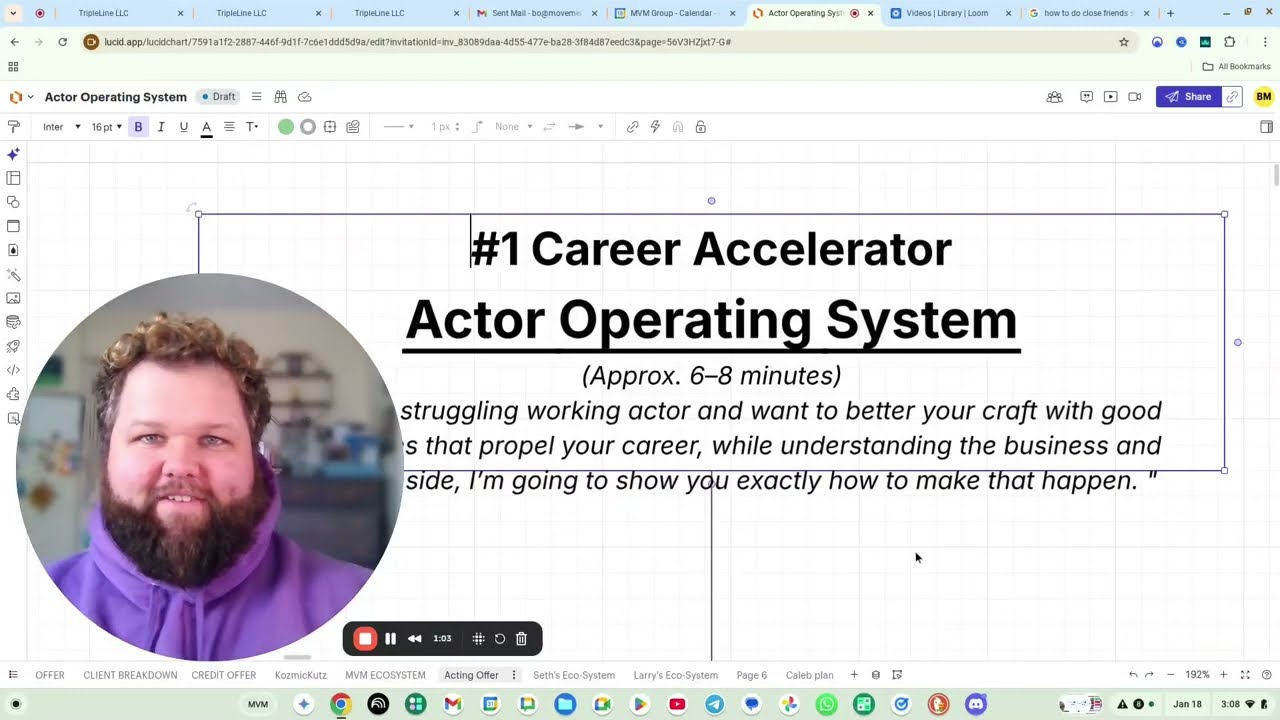The height and width of the screenshot is (720, 1280).
Task: Bookmark this page with the star
Action: 1124,42
